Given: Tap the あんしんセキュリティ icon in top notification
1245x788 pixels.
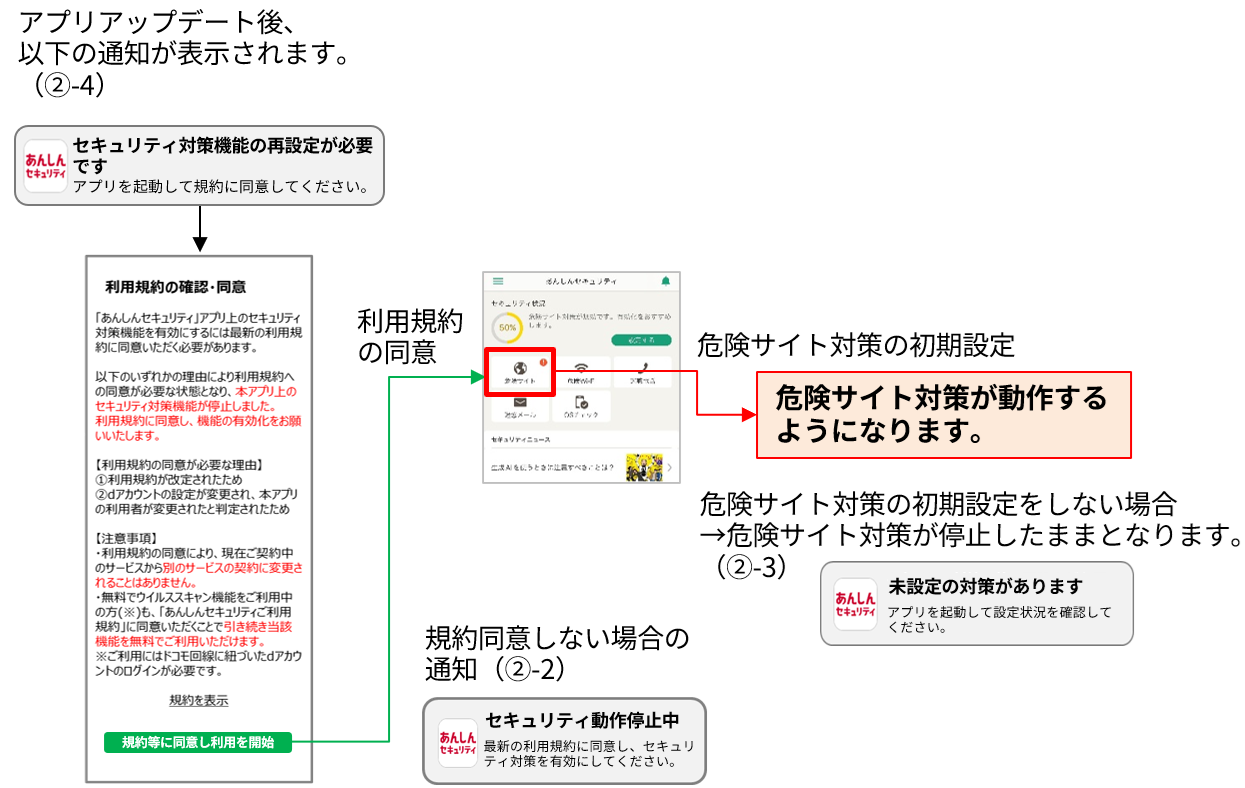Looking at the screenshot, I should (x=46, y=166).
